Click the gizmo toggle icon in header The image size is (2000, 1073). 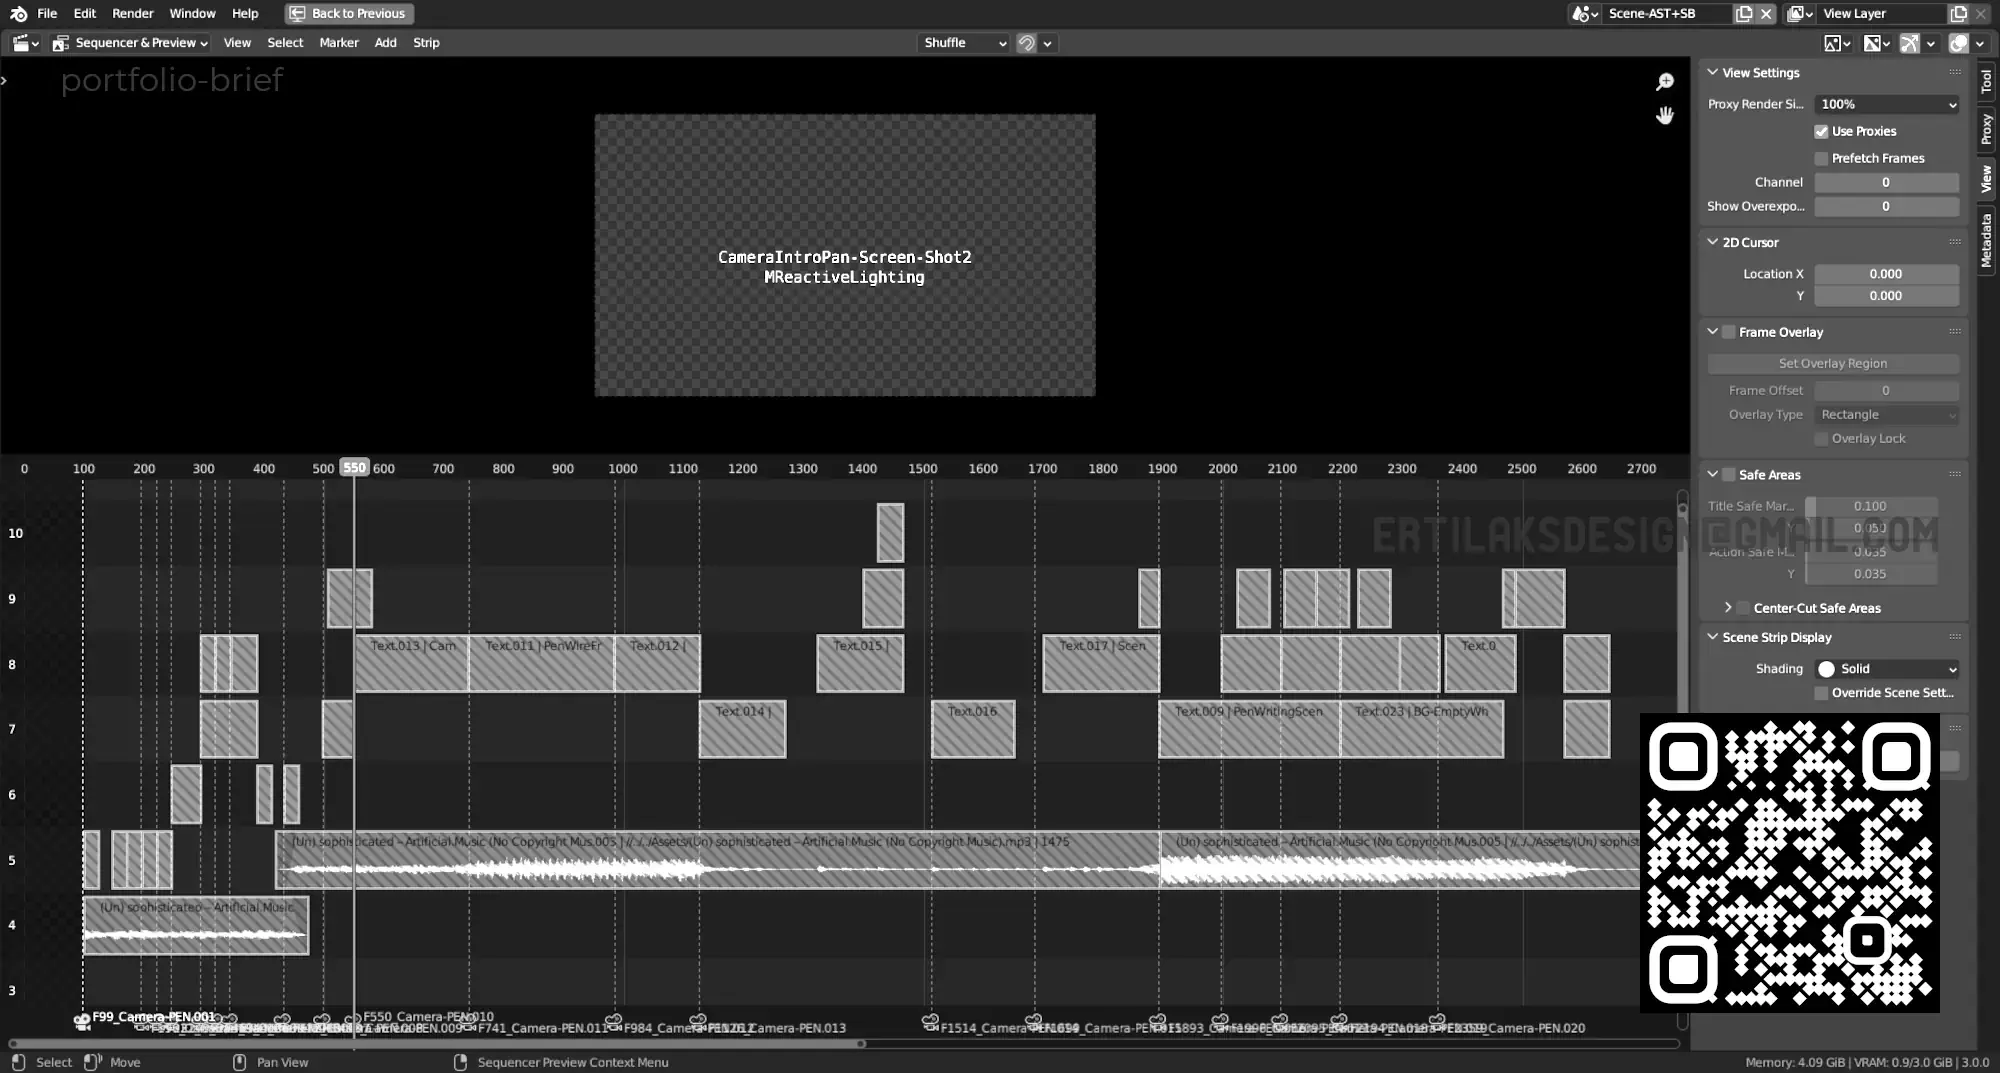pos(1909,43)
